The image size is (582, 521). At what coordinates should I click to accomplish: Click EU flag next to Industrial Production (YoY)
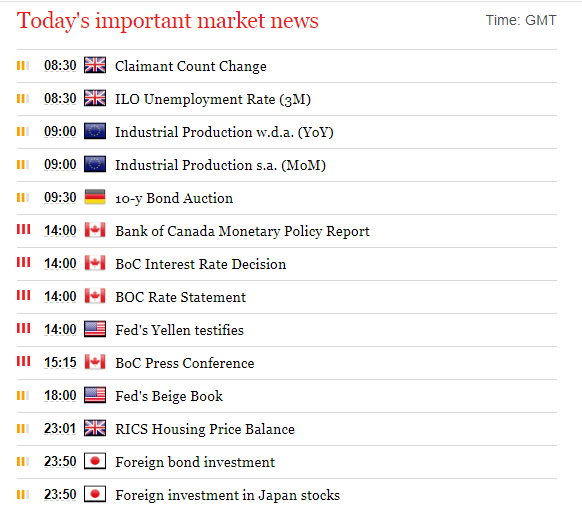(95, 131)
